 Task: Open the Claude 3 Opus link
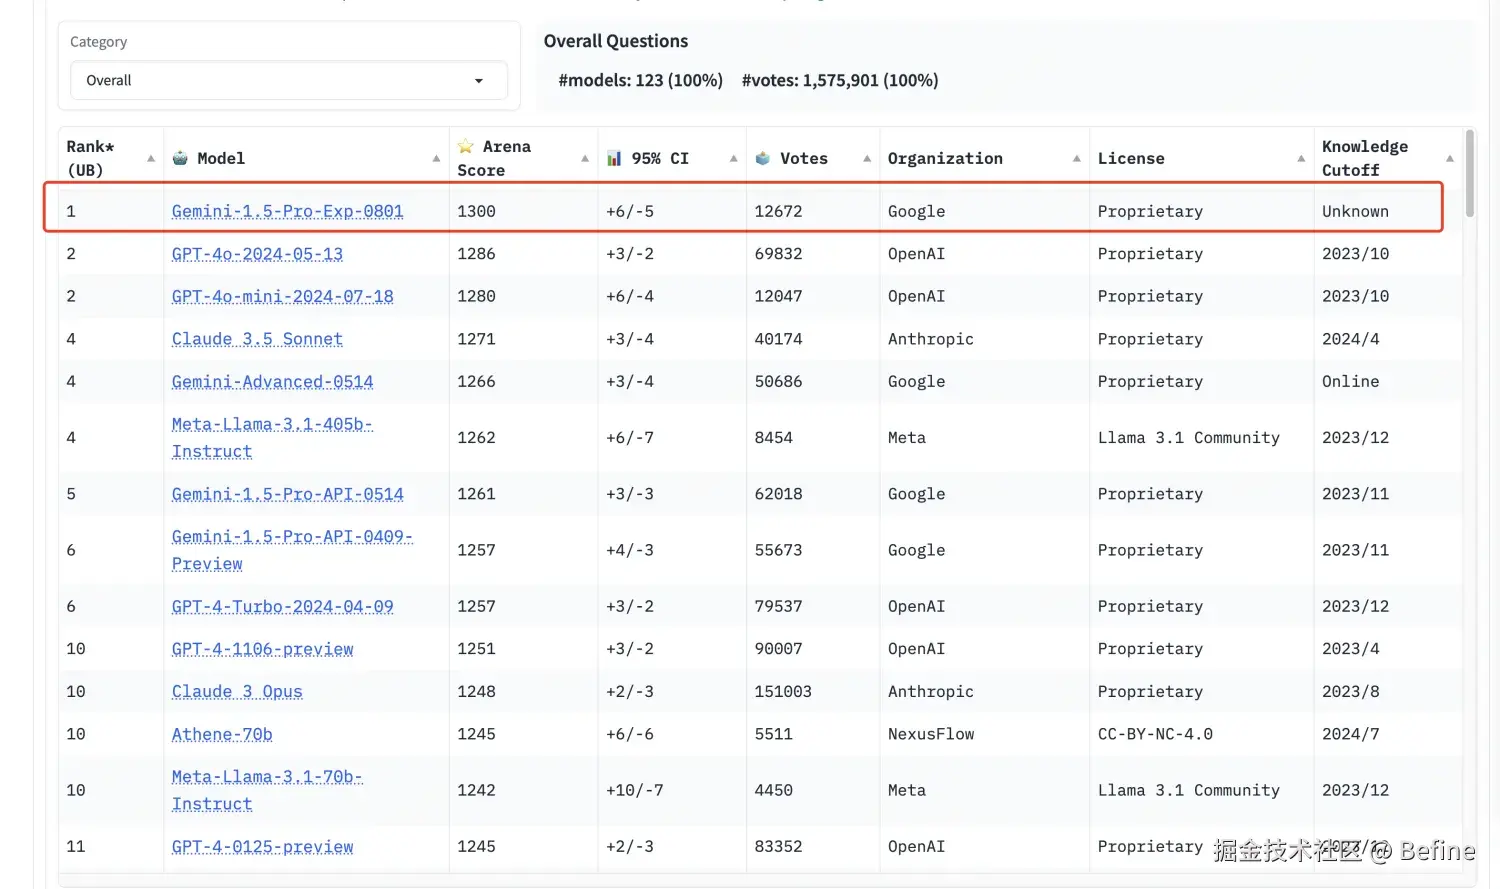coord(237,692)
